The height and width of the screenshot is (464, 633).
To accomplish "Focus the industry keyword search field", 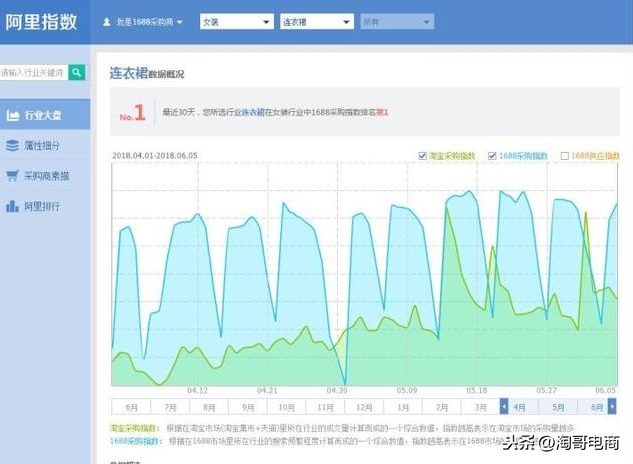I will pos(34,73).
